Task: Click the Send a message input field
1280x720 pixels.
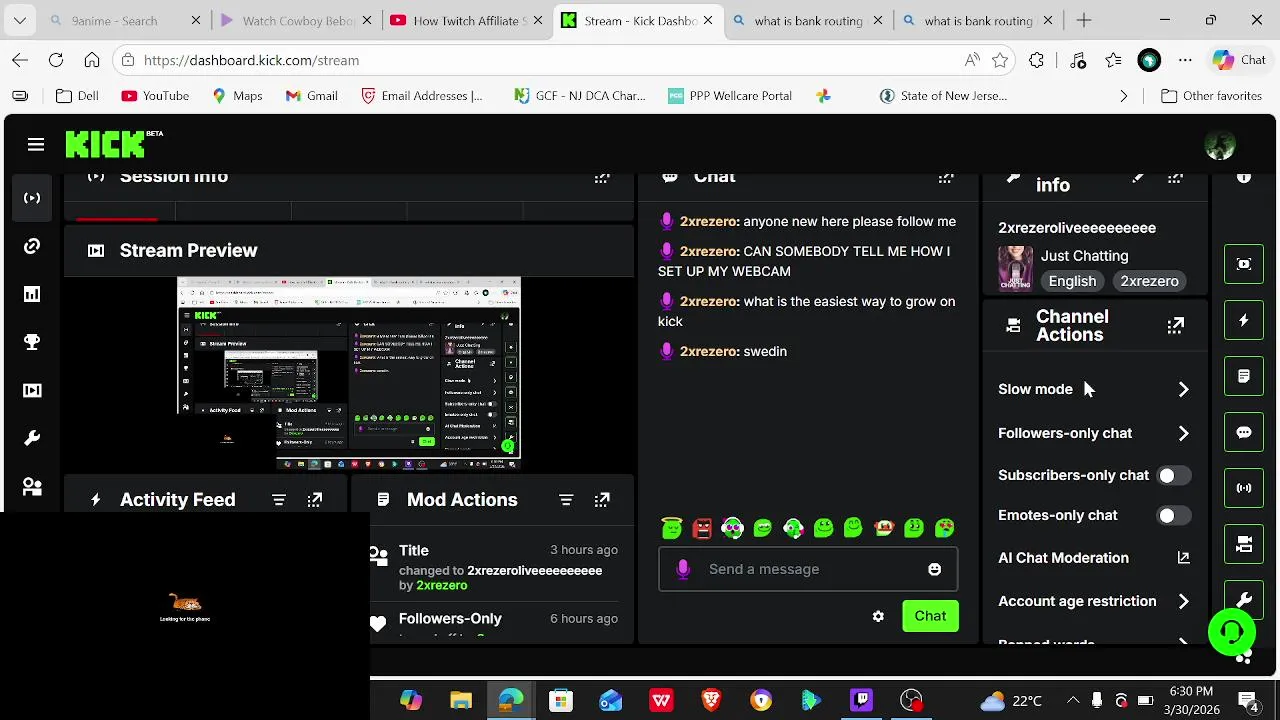Action: (807, 569)
